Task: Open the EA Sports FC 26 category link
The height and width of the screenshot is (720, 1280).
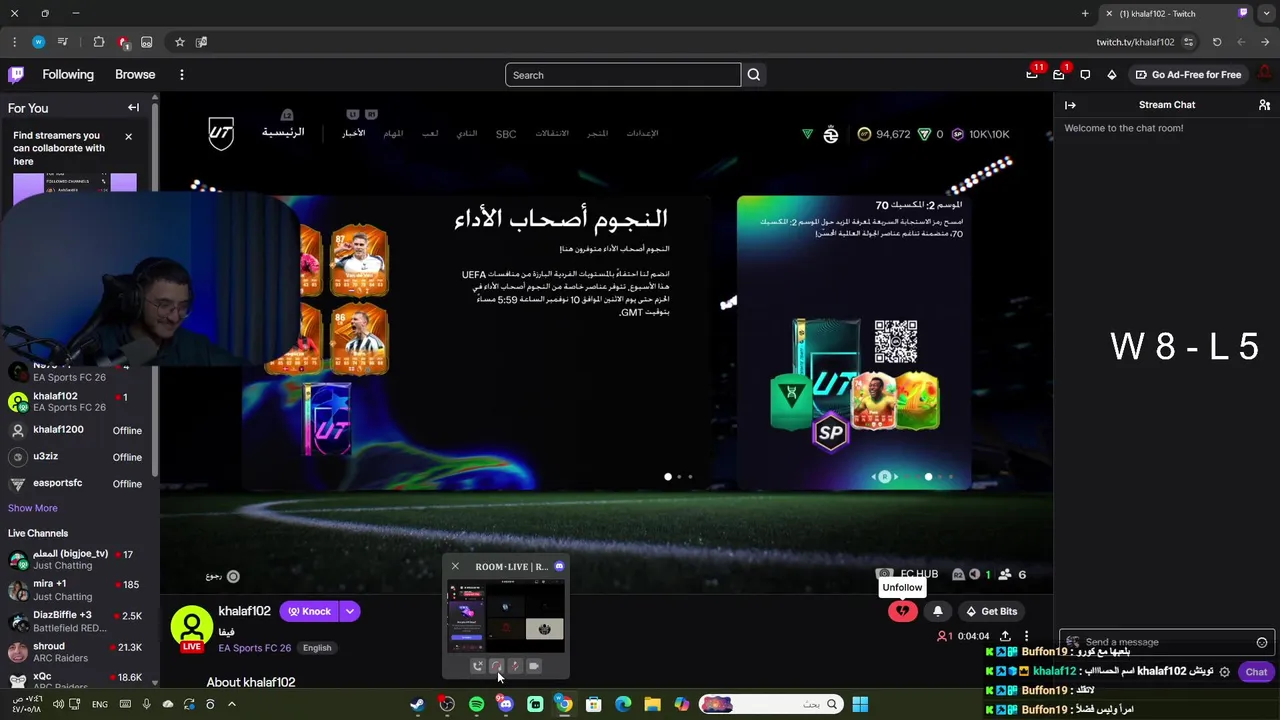Action: tap(254, 647)
